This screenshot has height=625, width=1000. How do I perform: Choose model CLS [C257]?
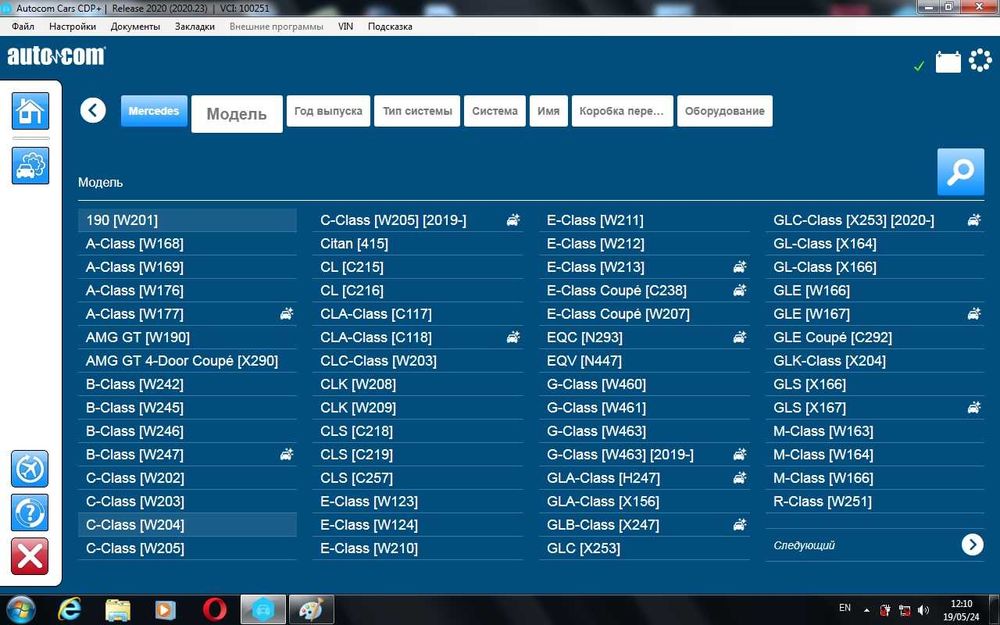418,478
